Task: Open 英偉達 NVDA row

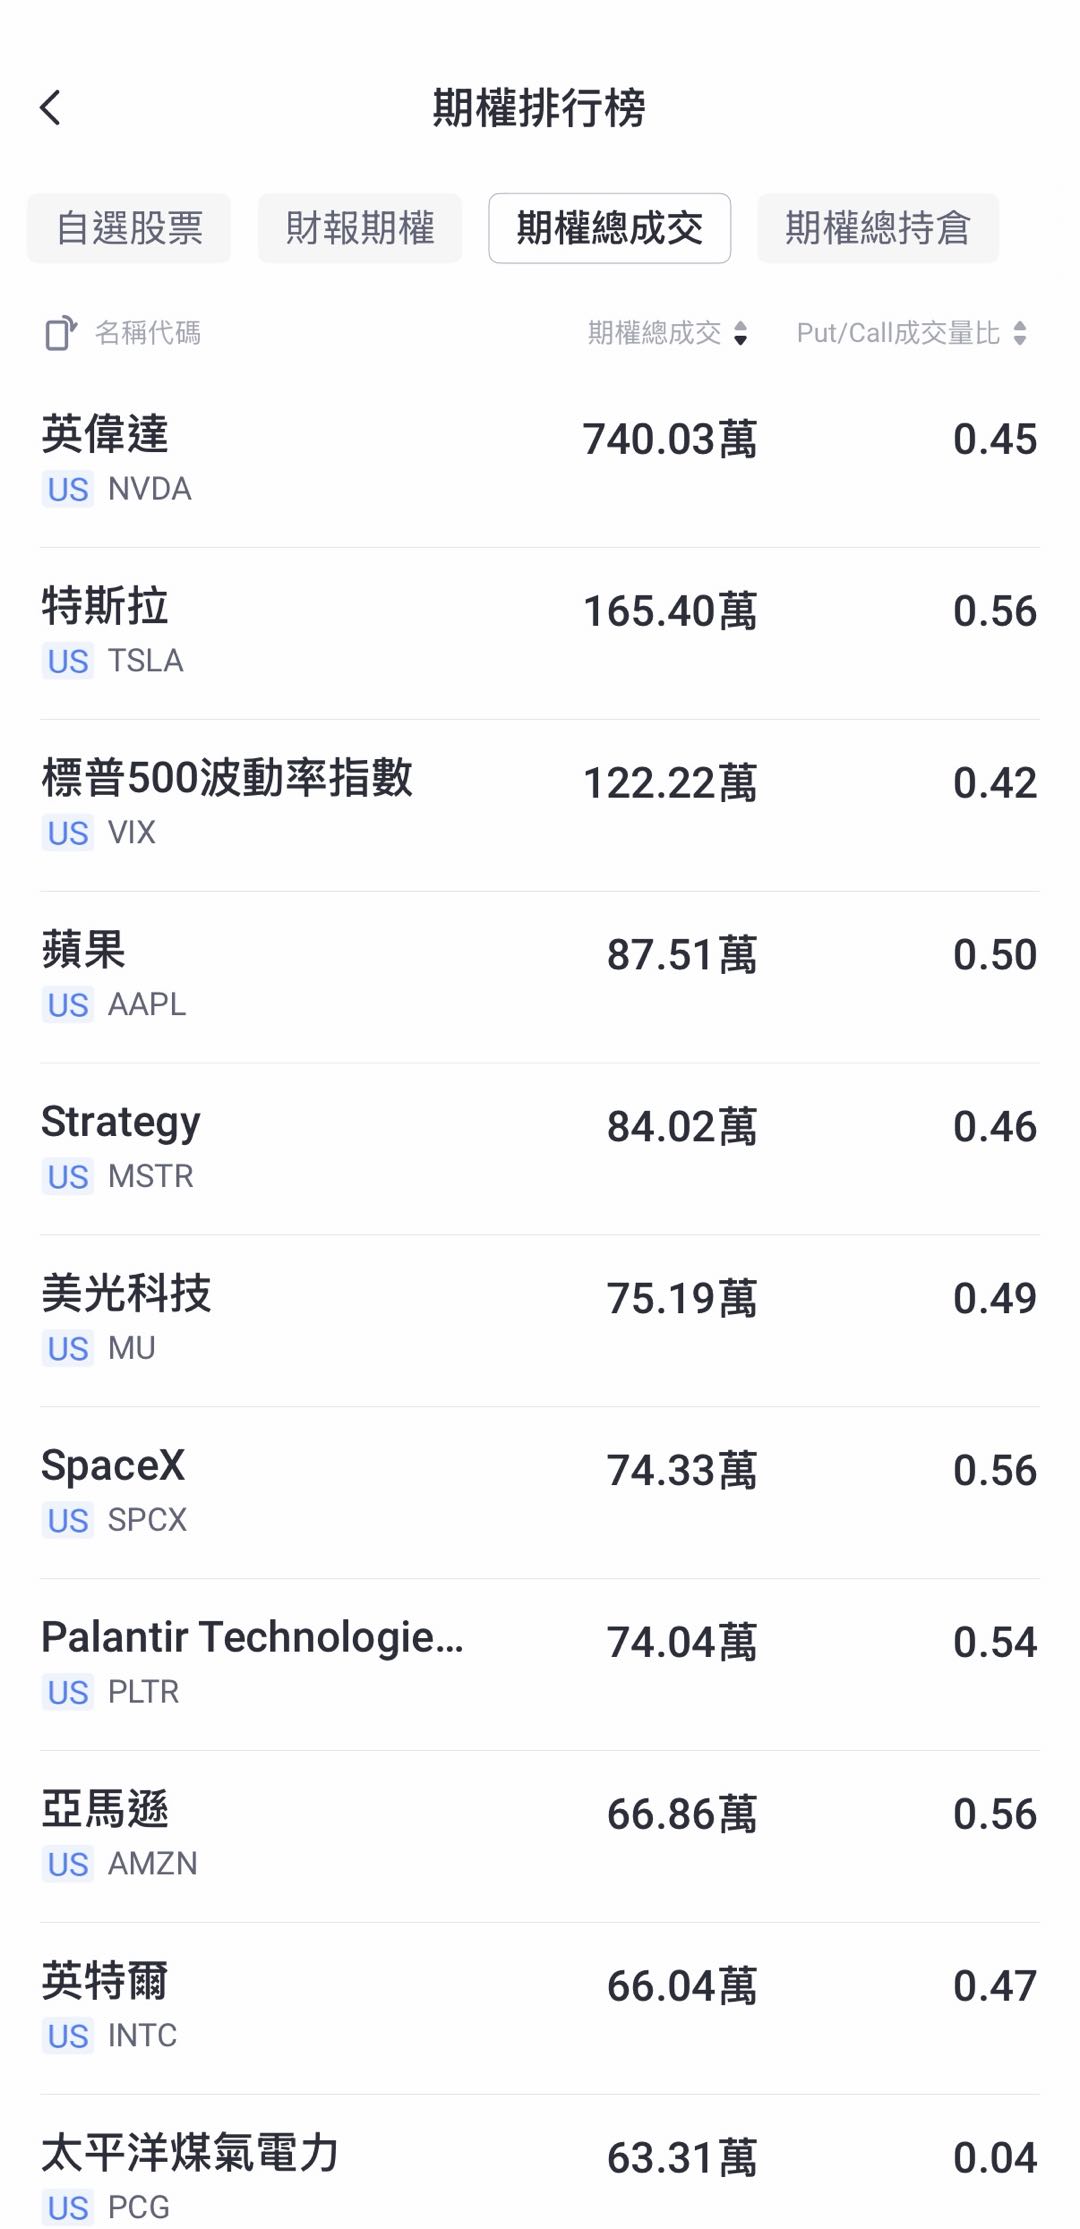Action: (540, 461)
